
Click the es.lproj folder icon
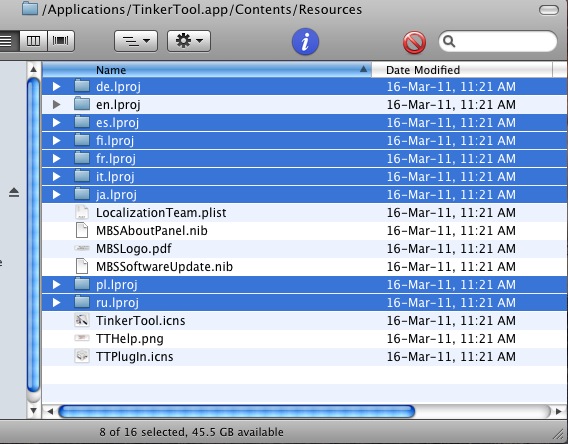(x=82, y=122)
